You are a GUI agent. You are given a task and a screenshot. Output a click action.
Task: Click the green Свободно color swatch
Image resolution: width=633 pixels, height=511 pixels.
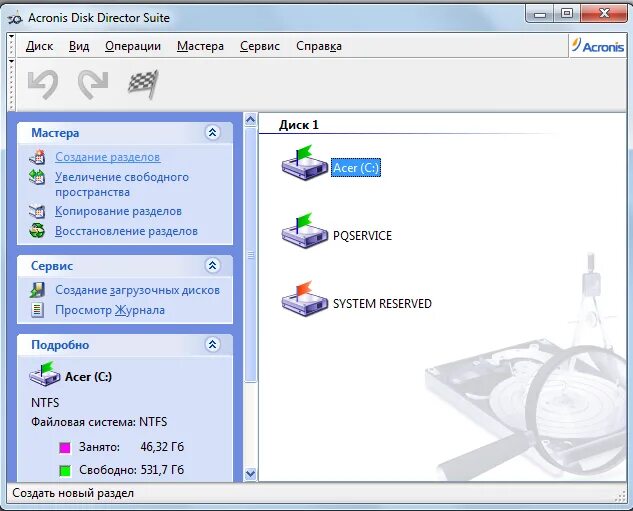point(65,471)
